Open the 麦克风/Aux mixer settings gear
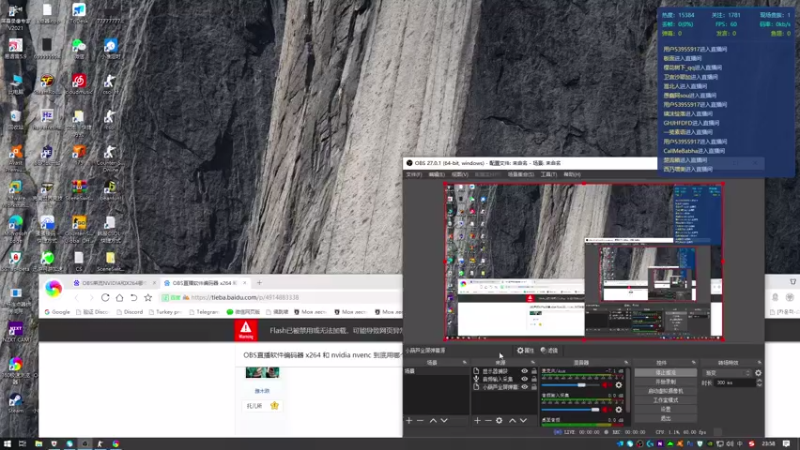The height and width of the screenshot is (450, 800). click(x=619, y=385)
